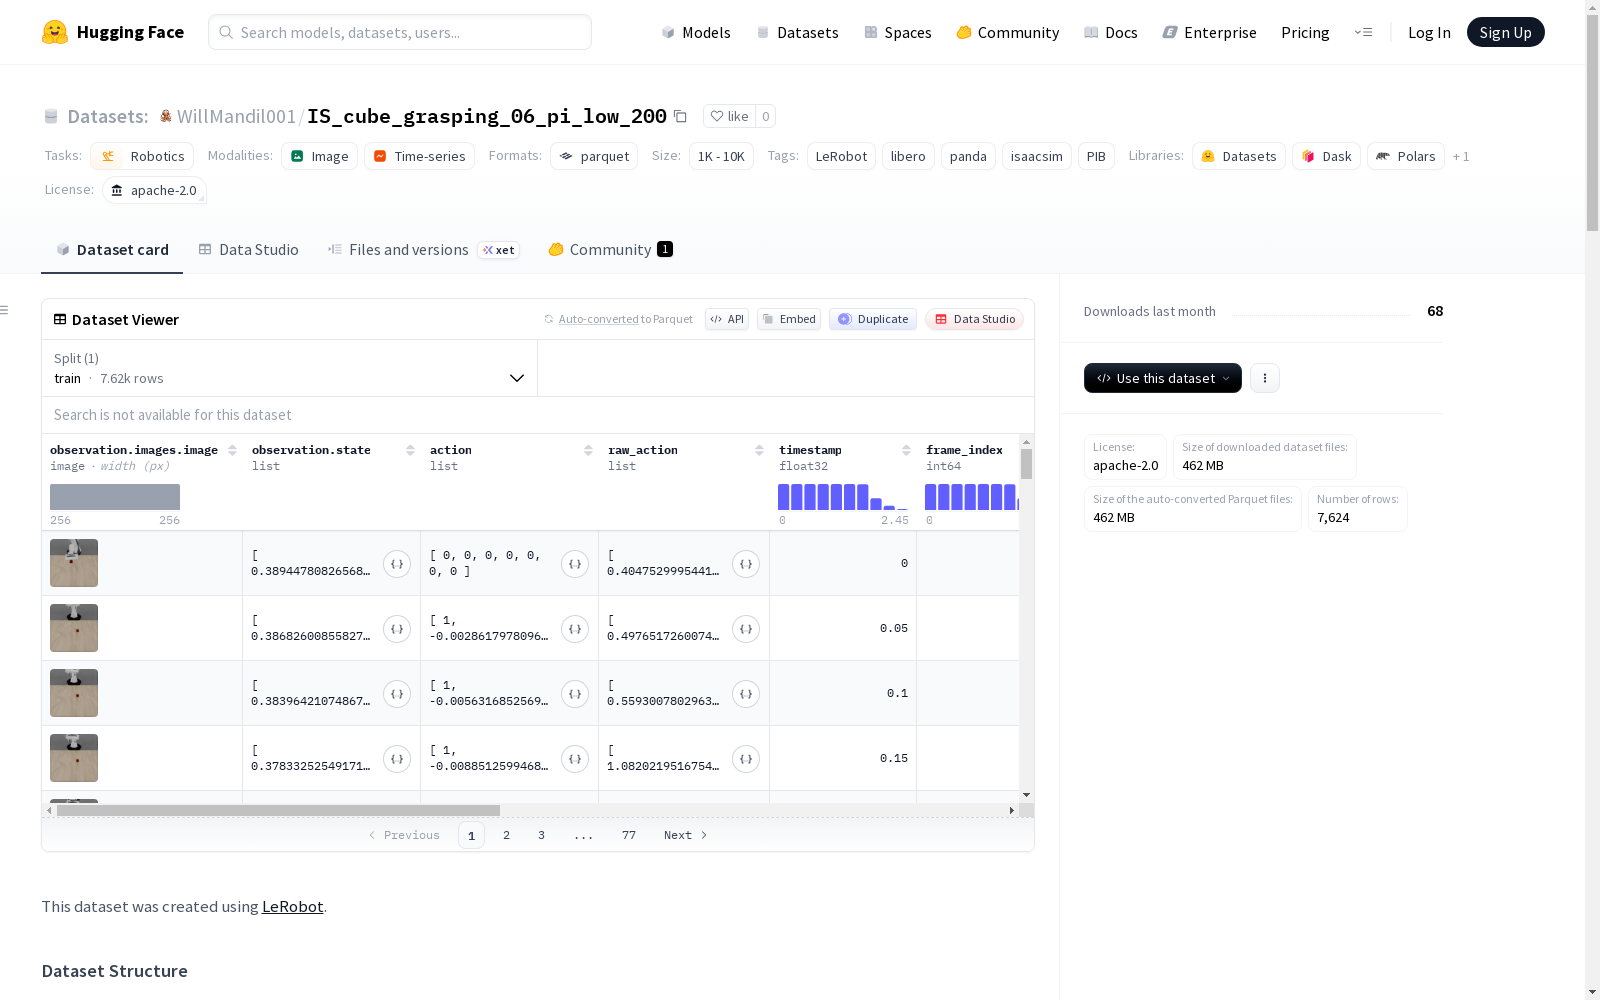Viewport: 1600px width, 1000px height.
Task: Sort the timestamp column
Action: click(x=906, y=450)
